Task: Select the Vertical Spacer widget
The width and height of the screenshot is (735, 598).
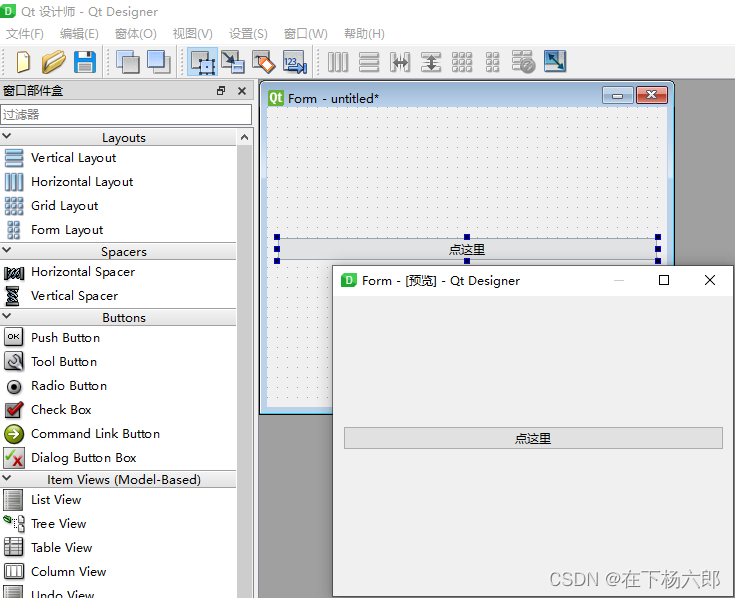Action: pos(118,296)
